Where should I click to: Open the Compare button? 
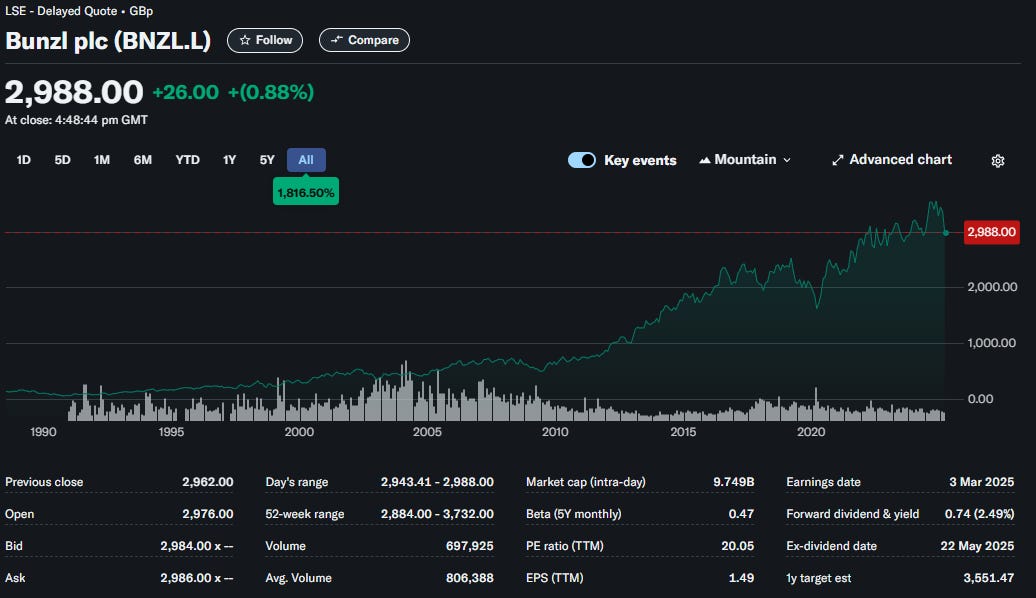[364, 40]
